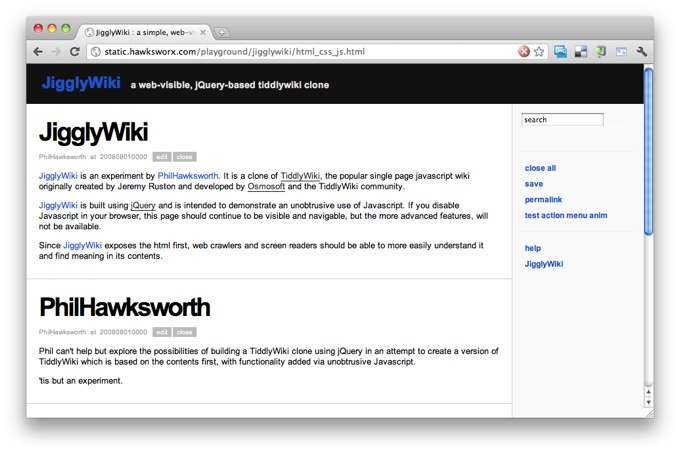Click JigglyWiki link in 'is an experiment' sentence
Image resolution: width=680 pixels, height=454 pixels.
pos(58,176)
